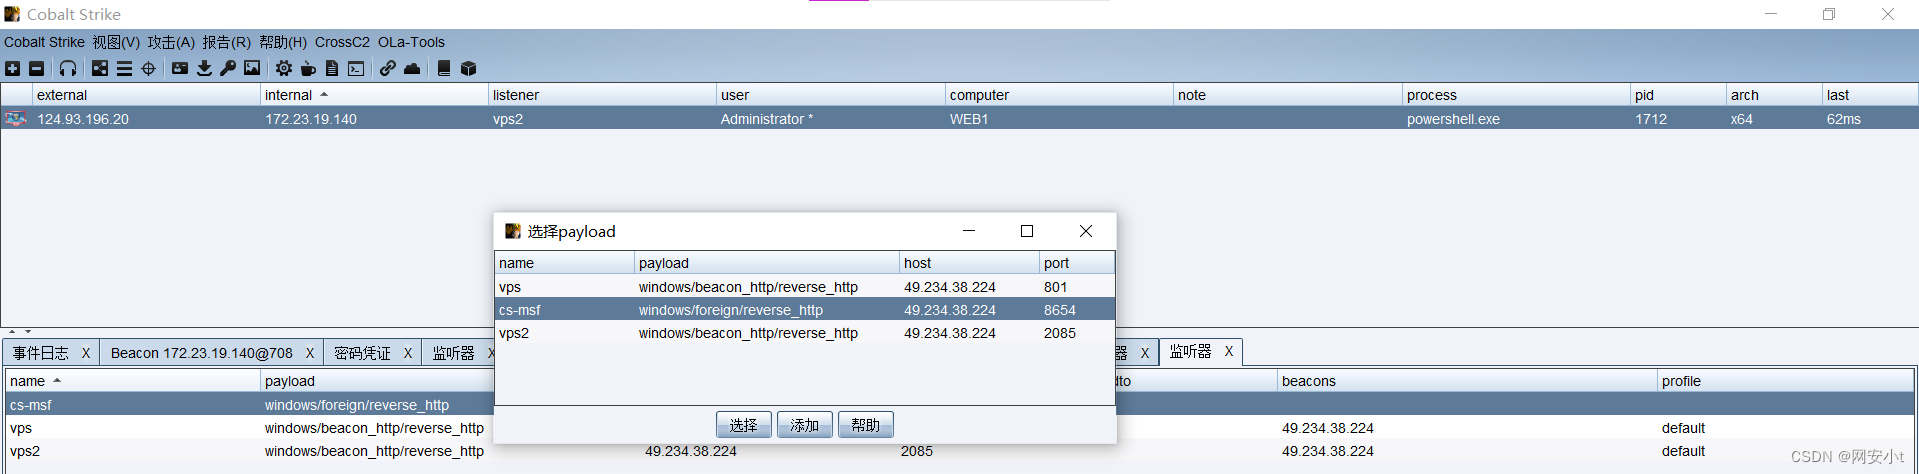
Task: Click the disconnect minus icon in toolbar
Action: (x=37, y=68)
